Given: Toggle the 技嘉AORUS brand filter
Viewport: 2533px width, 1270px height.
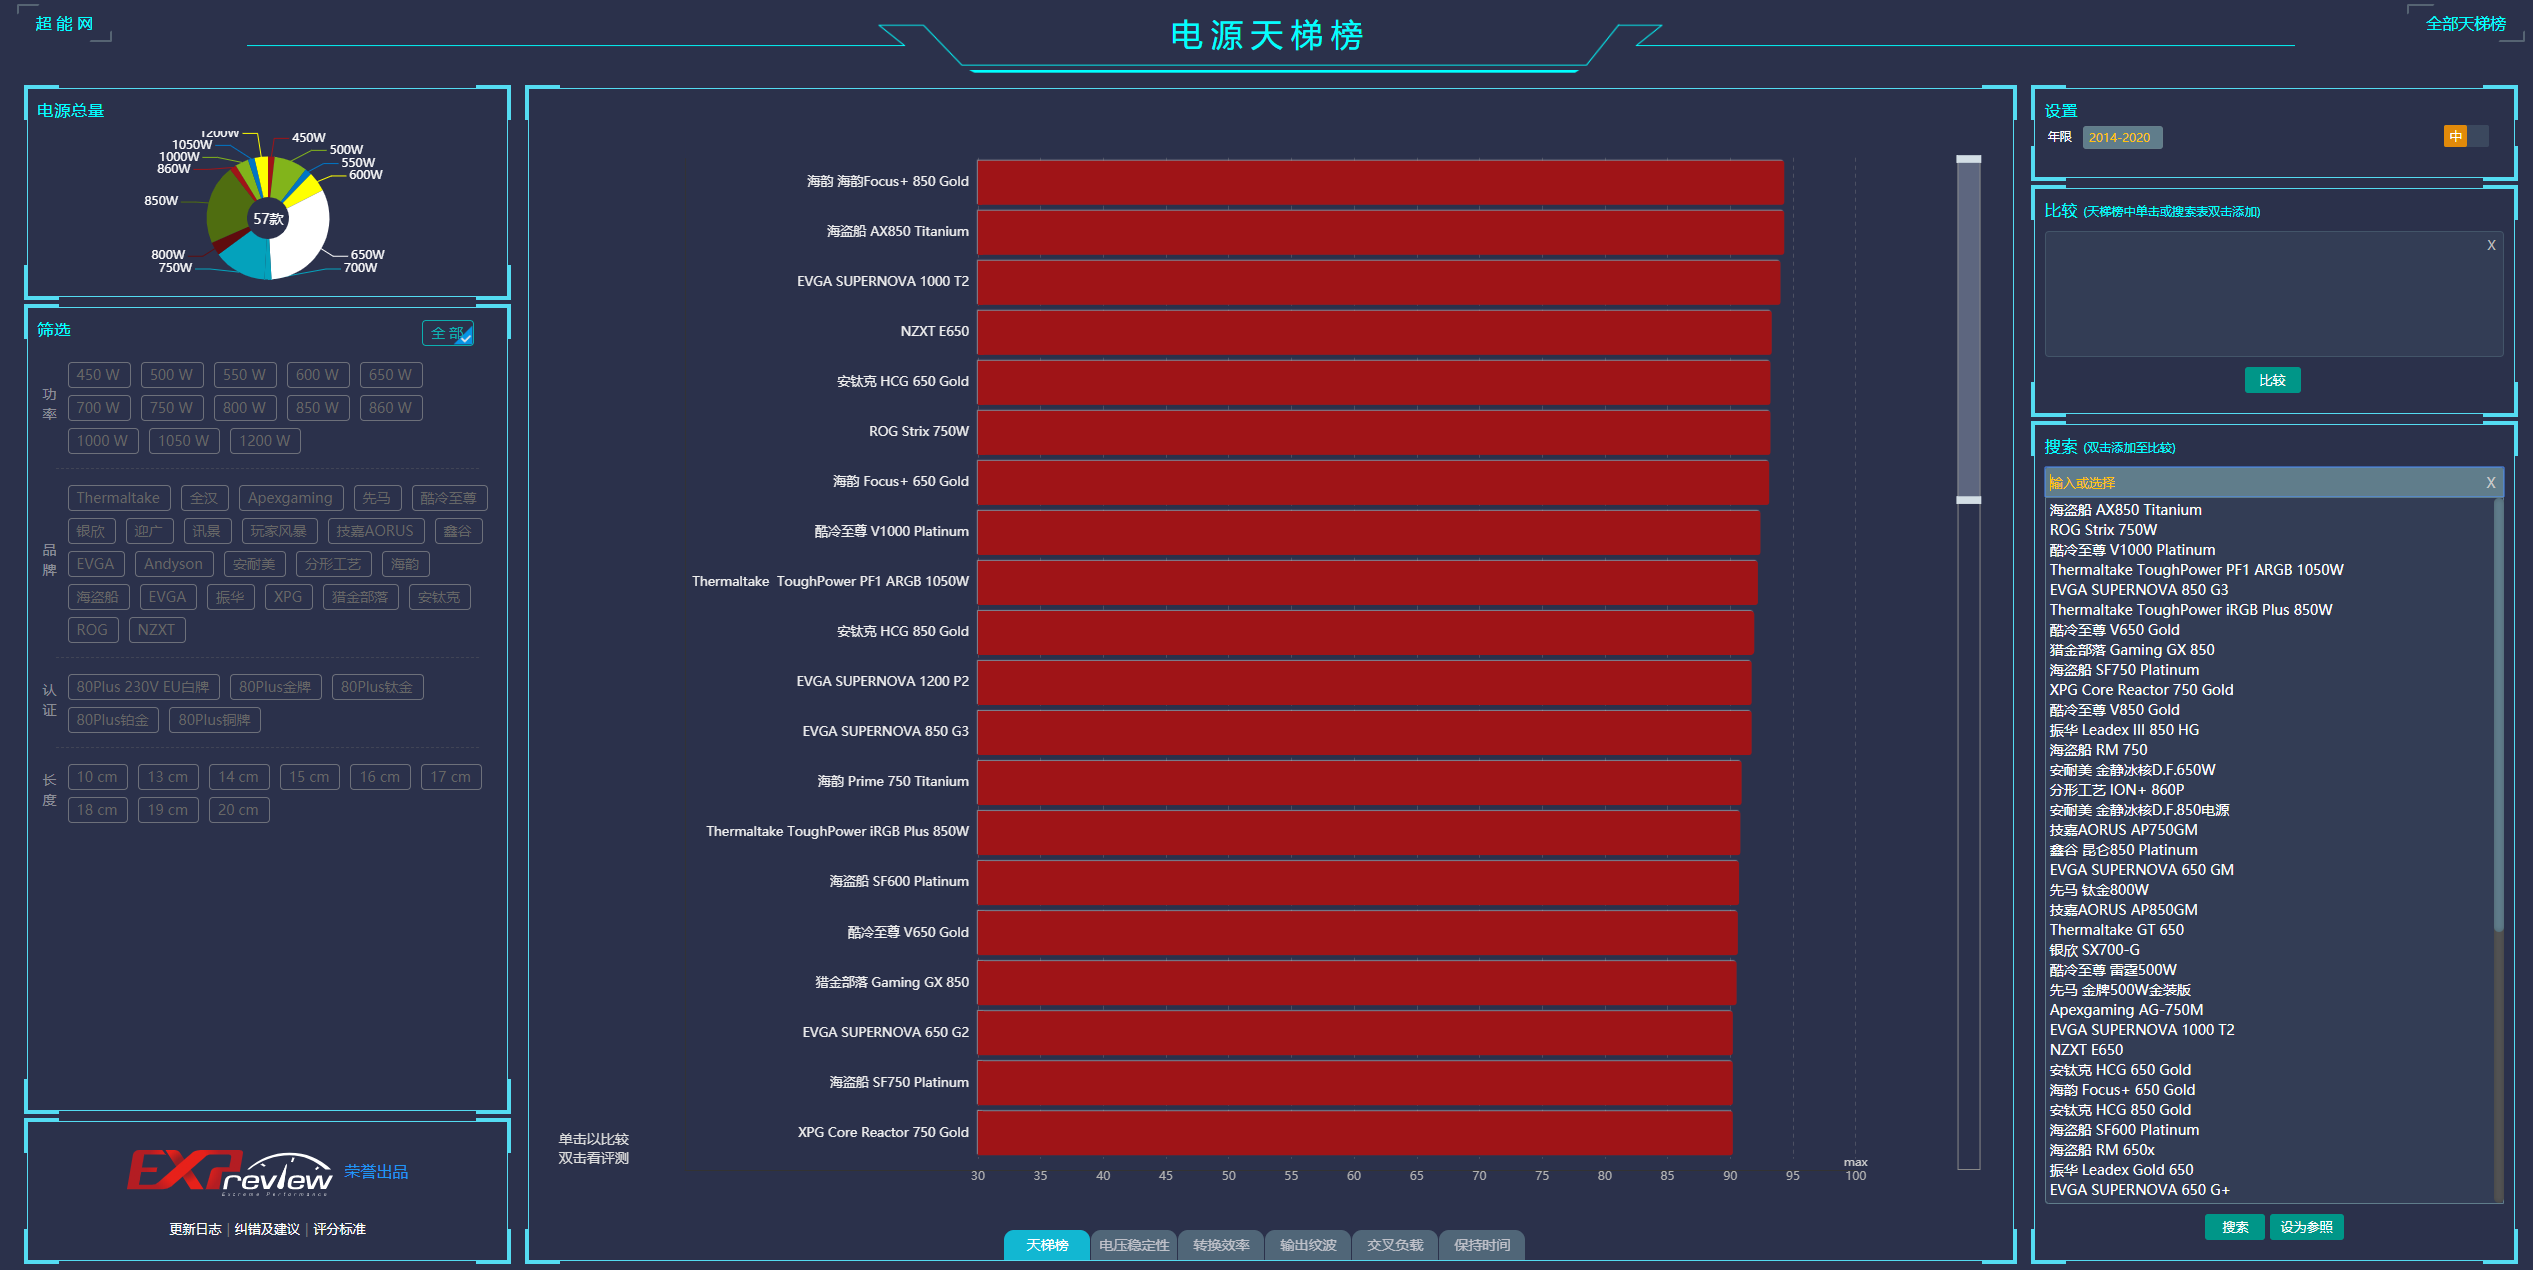Looking at the screenshot, I should 376,531.
